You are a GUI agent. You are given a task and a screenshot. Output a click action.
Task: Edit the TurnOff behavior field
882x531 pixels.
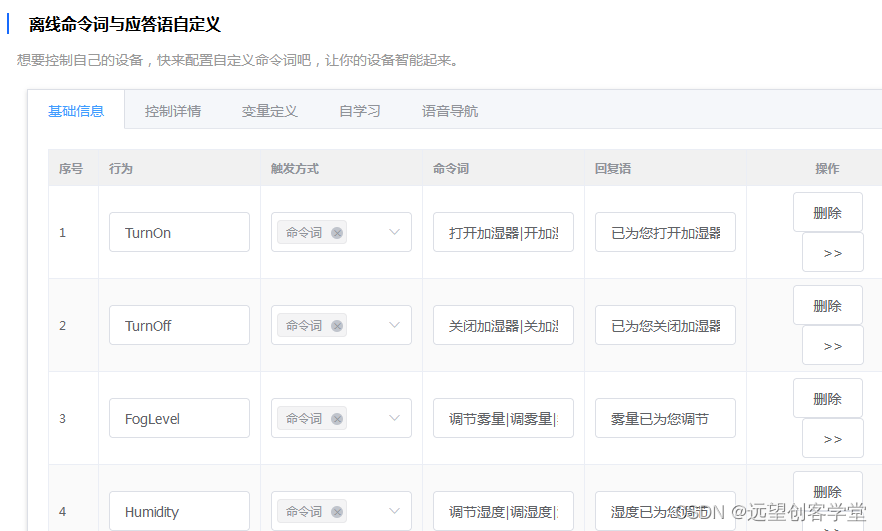[179, 325]
